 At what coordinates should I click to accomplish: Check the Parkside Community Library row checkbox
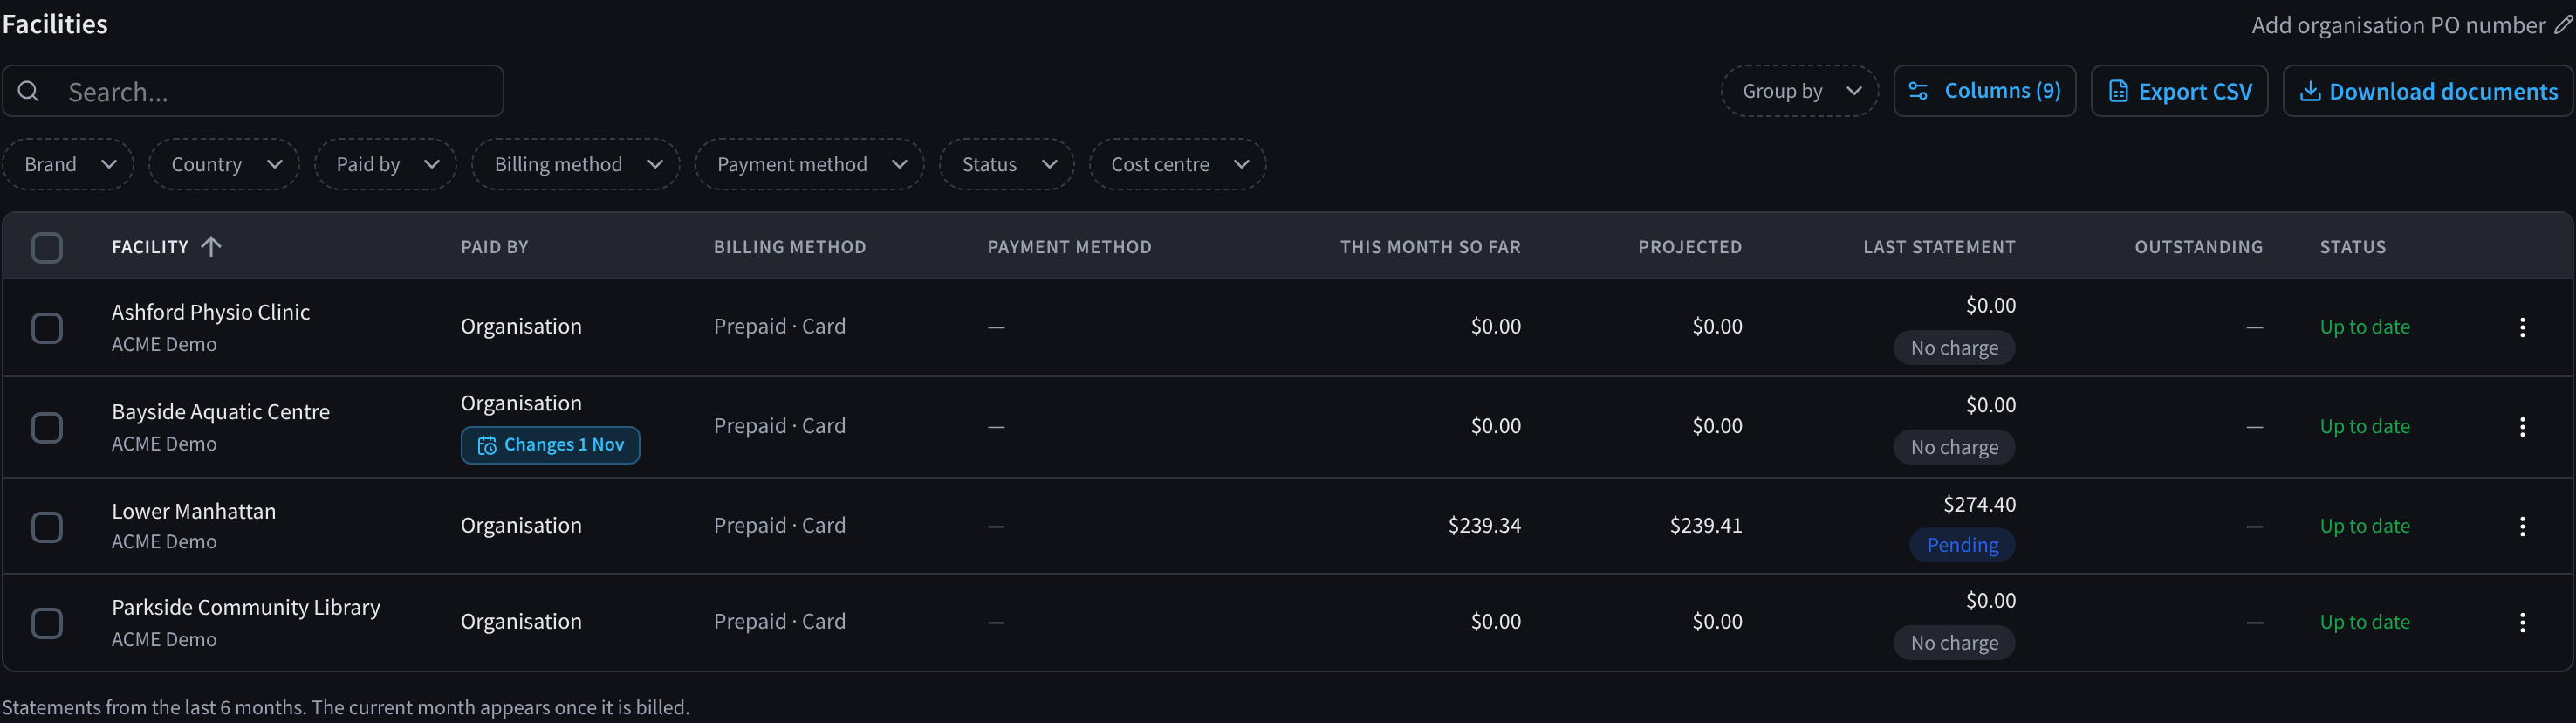[x=47, y=622]
